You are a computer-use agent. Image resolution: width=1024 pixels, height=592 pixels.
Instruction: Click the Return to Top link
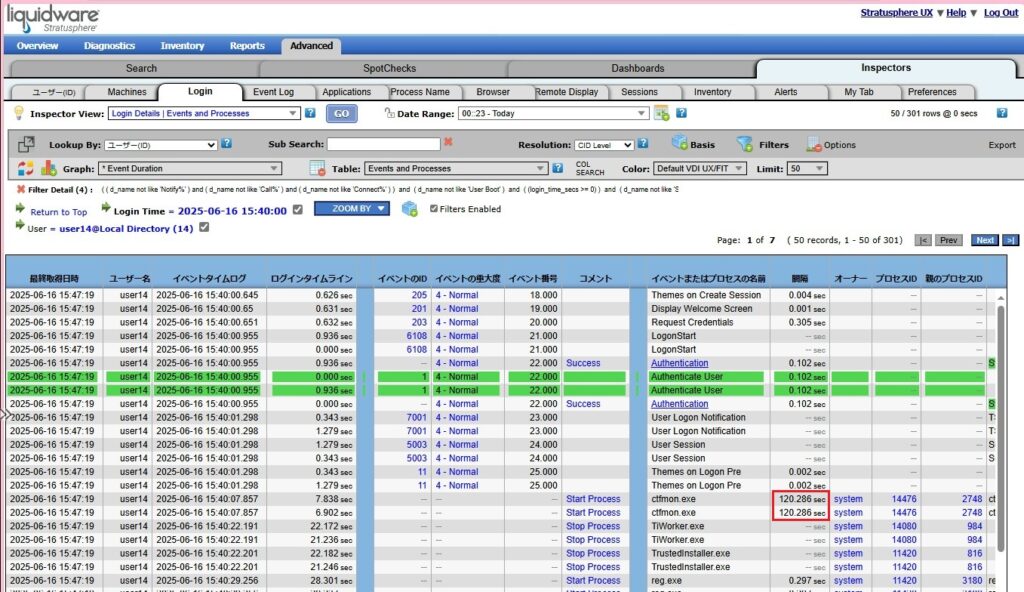[59, 212]
